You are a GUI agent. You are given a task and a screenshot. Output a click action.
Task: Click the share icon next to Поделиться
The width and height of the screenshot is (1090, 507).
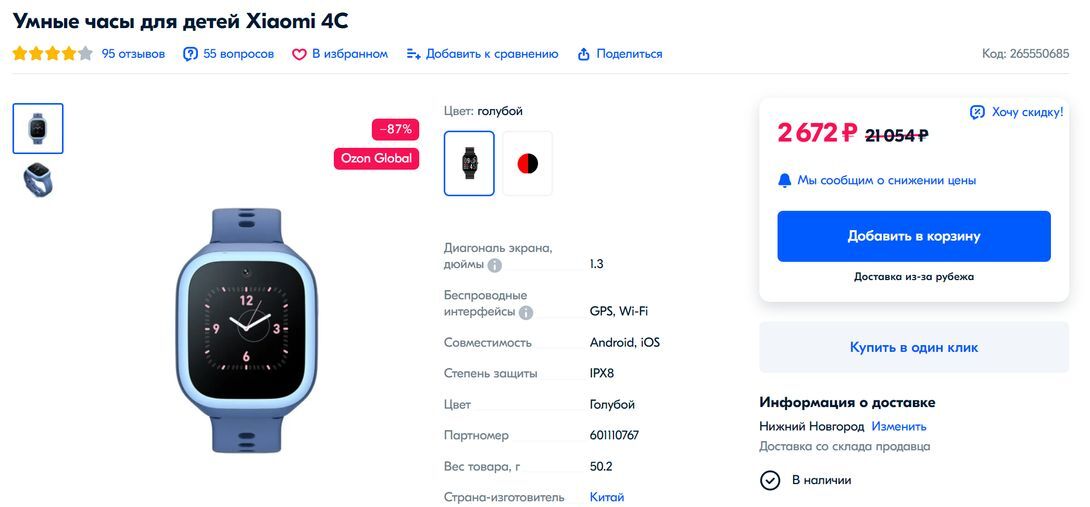584,54
